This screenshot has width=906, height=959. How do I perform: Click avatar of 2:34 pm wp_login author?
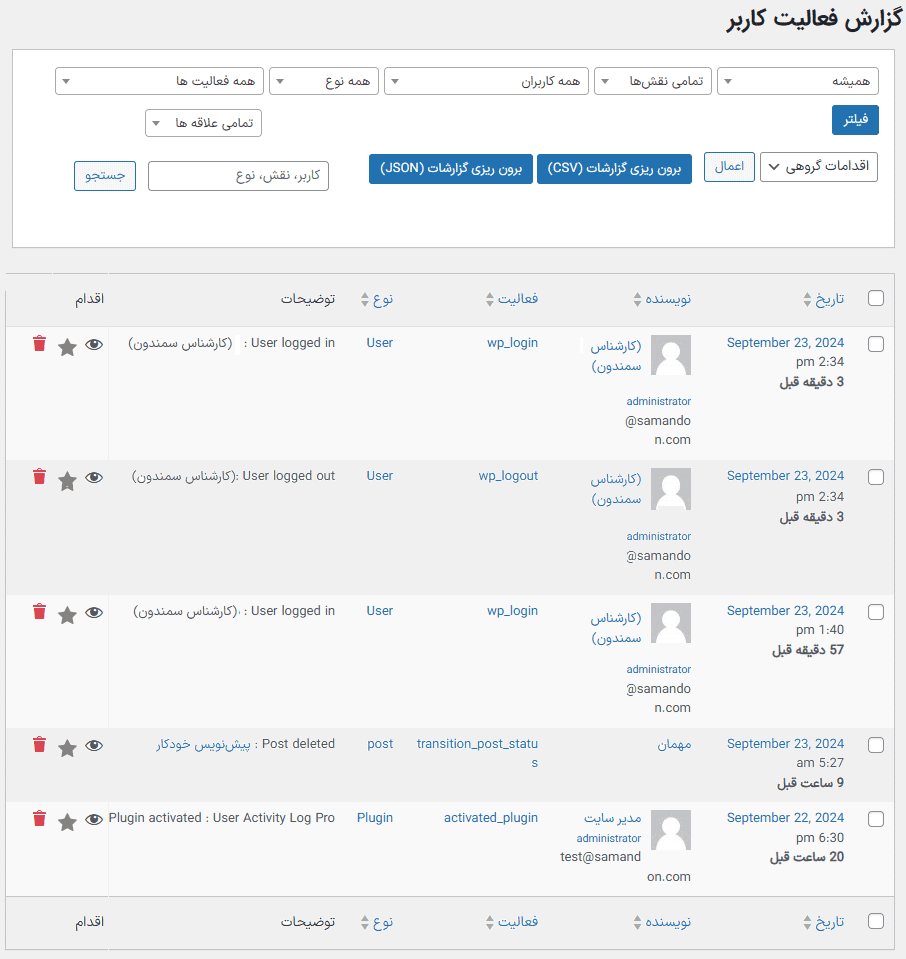670,355
